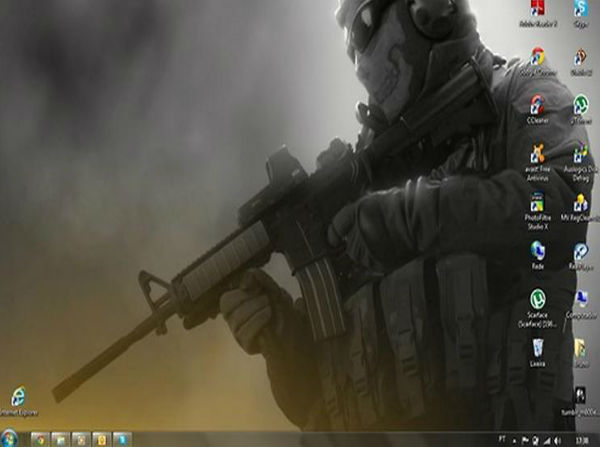Click the PT language indicator in taskbar
The image size is (600, 450).
[x=501, y=439]
